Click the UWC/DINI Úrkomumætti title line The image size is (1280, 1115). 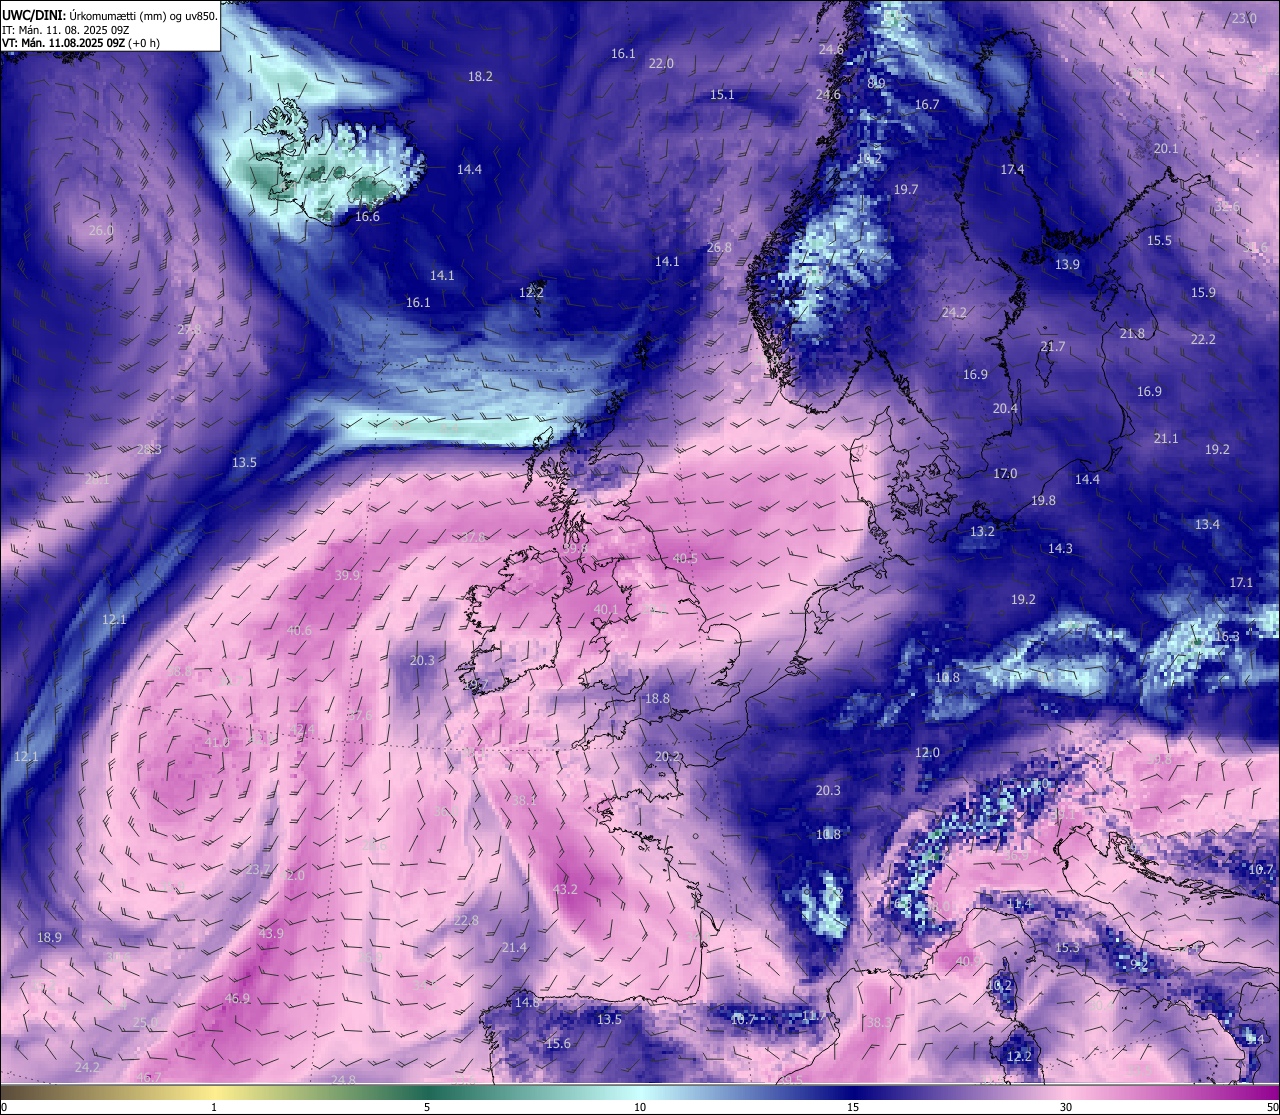click(109, 16)
